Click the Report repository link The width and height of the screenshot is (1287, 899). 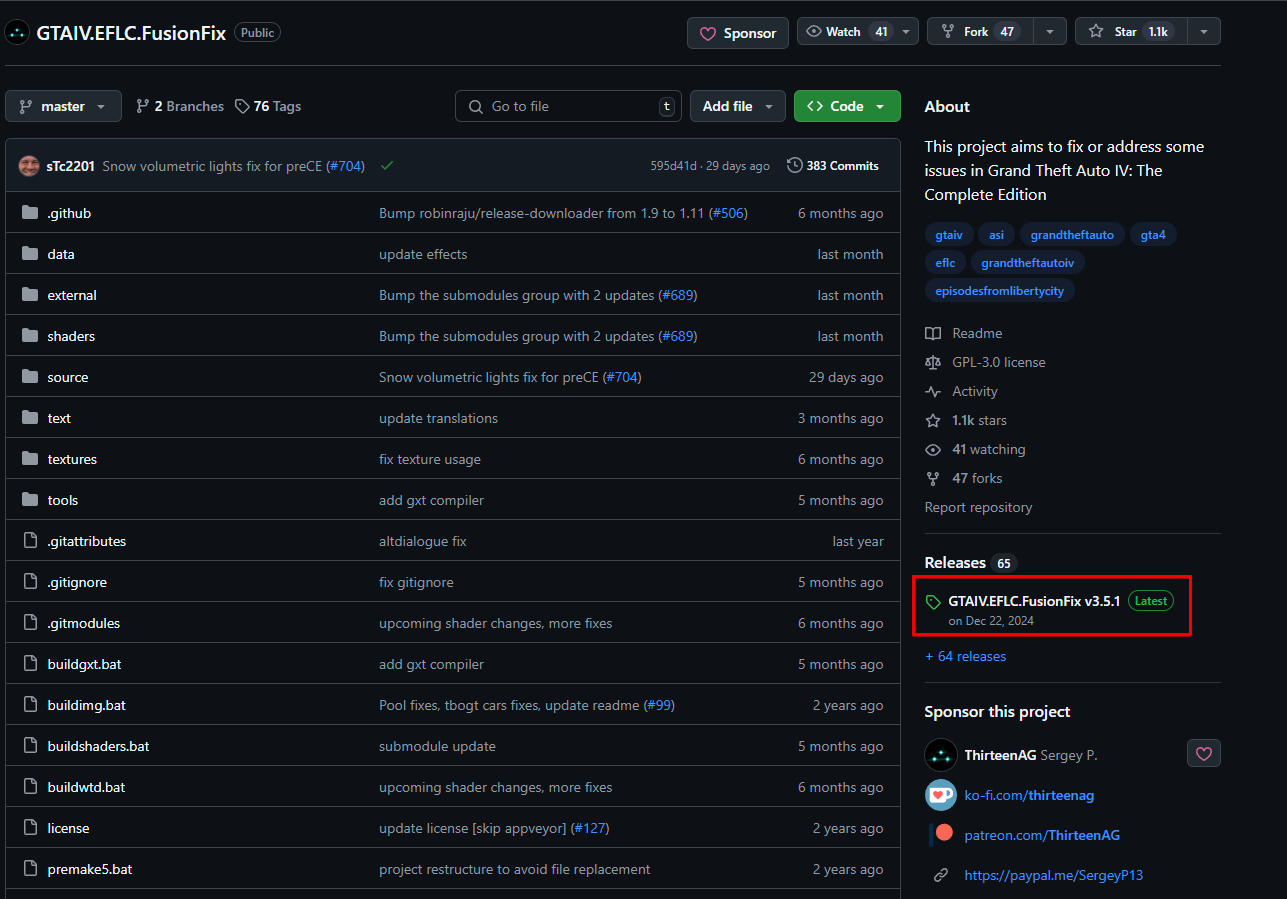[978, 507]
